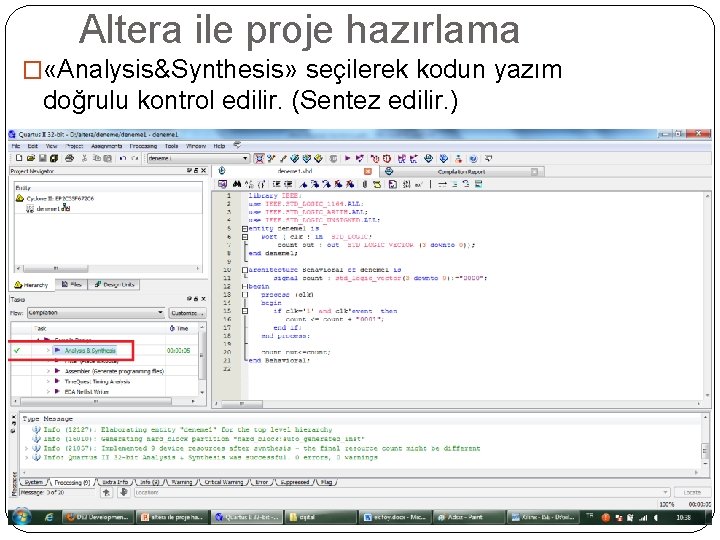This screenshot has height=540, width=720.
Task: Expand the EDA Netlist Writer task
Action: point(48,392)
